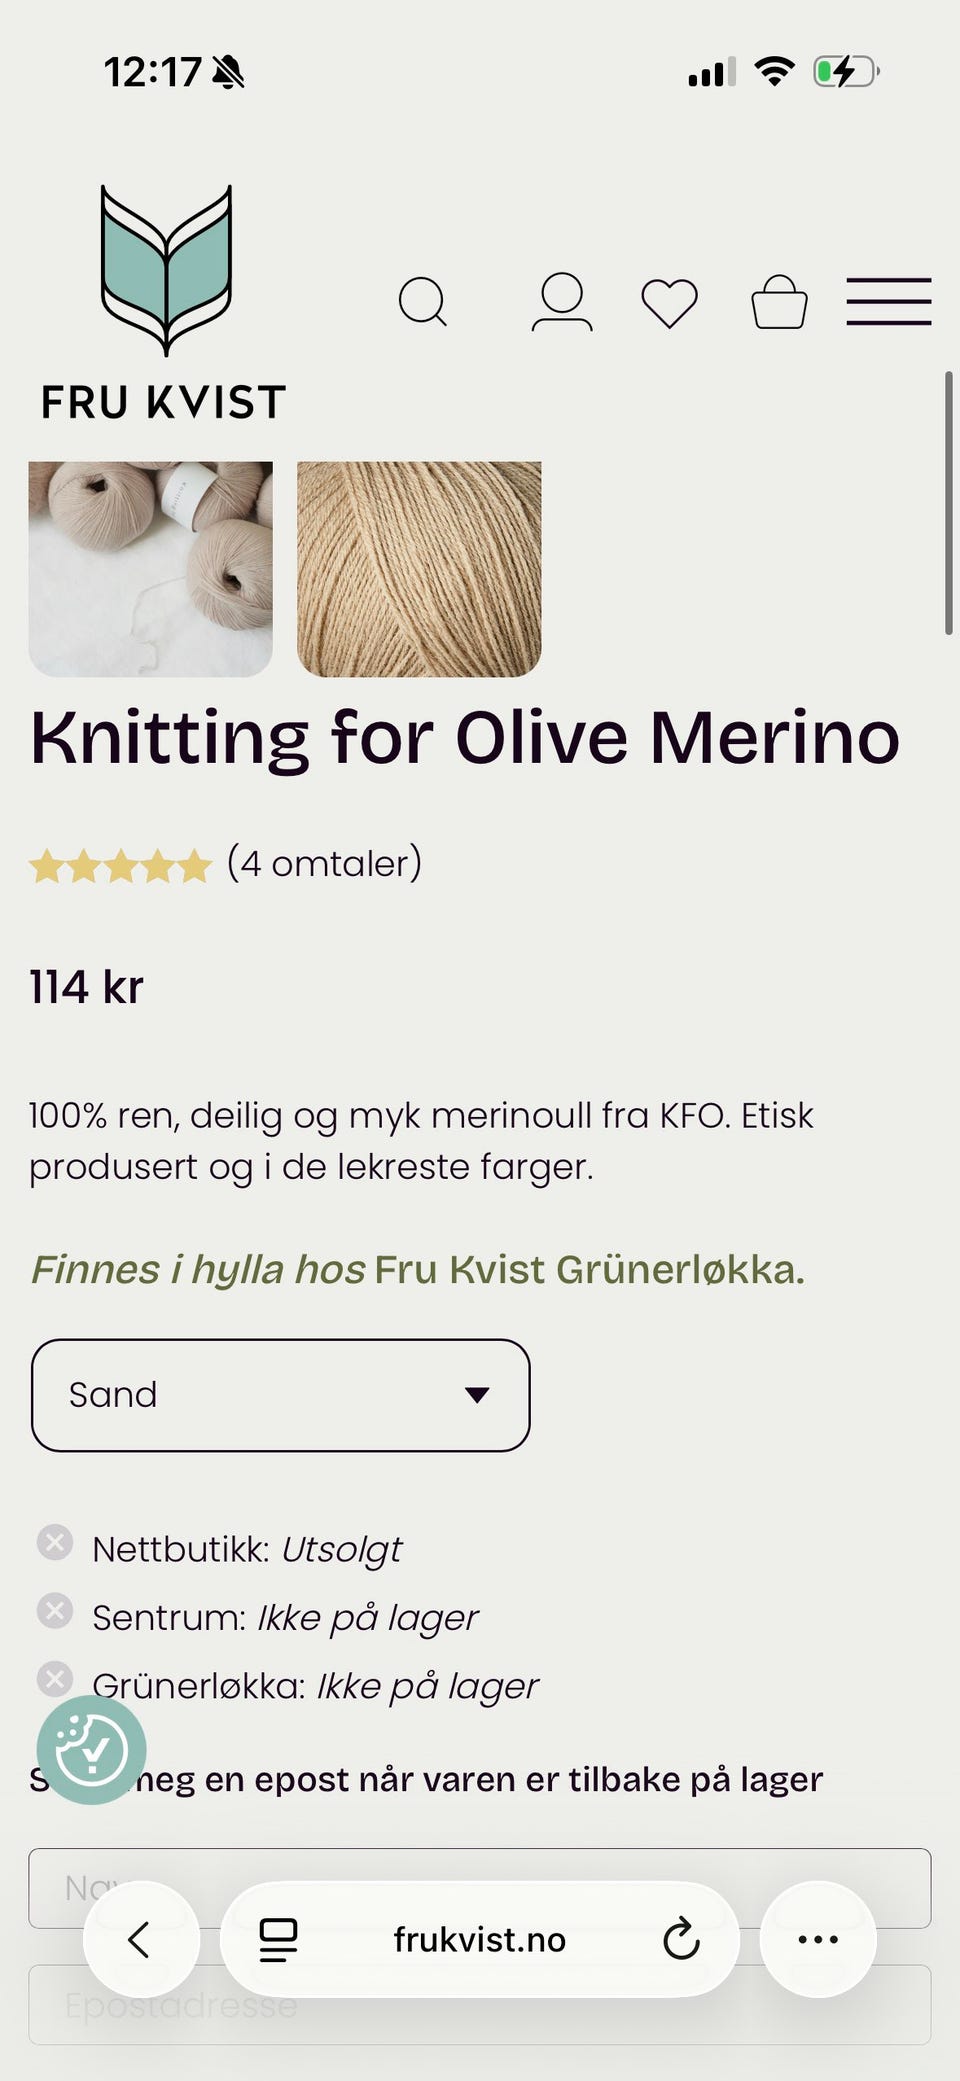Open the shopping bag icon
The height and width of the screenshot is (2081, 960).
point(779,303)
